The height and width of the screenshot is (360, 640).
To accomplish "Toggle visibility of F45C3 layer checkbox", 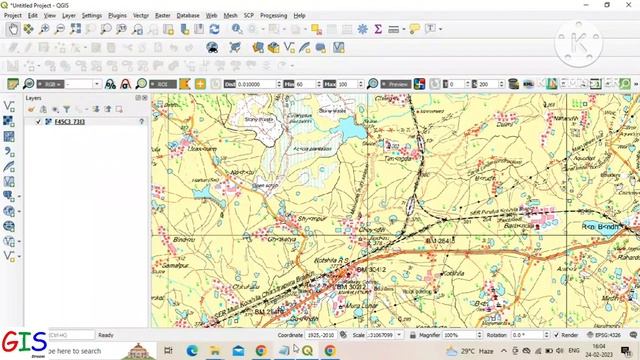I will (38, 122).
